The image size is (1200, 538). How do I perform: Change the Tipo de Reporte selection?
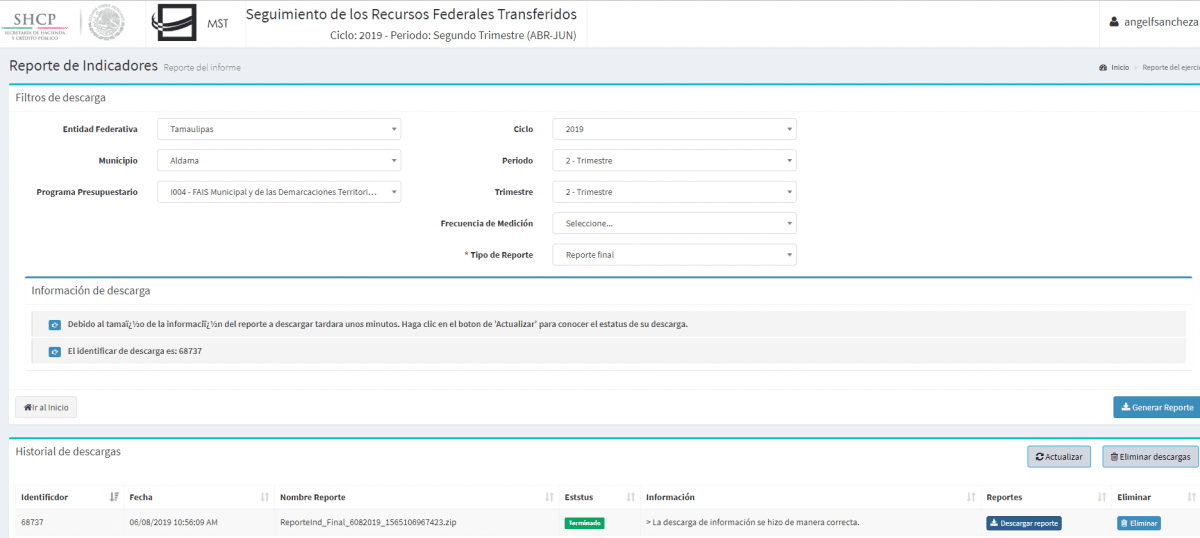coord(674,255)
